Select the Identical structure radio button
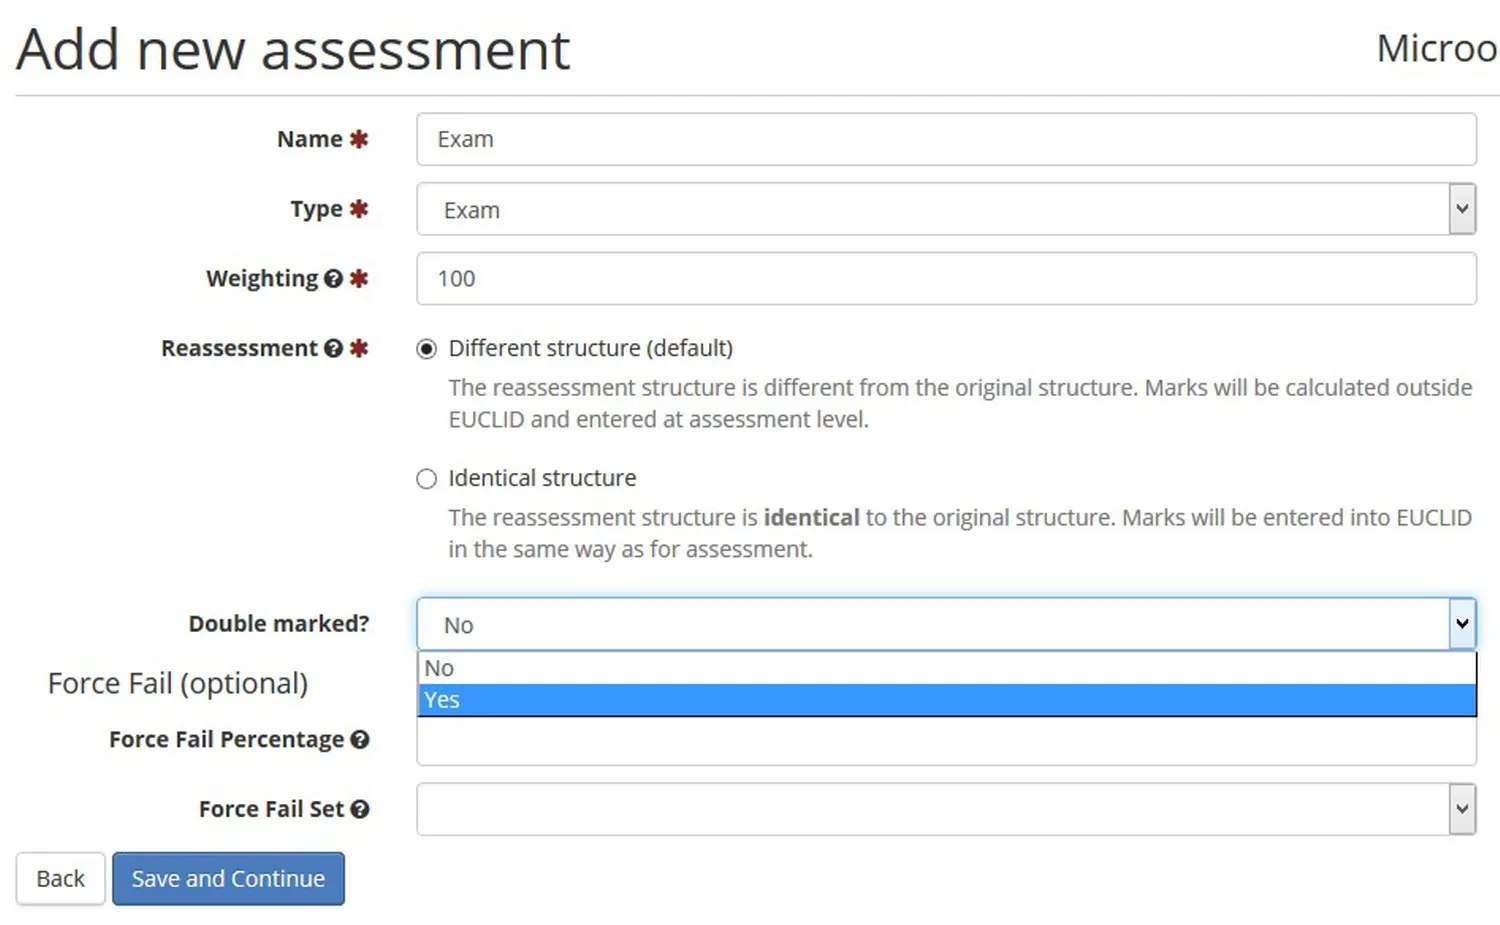This screenshot has height=925, width=1500. click(426, 478)
